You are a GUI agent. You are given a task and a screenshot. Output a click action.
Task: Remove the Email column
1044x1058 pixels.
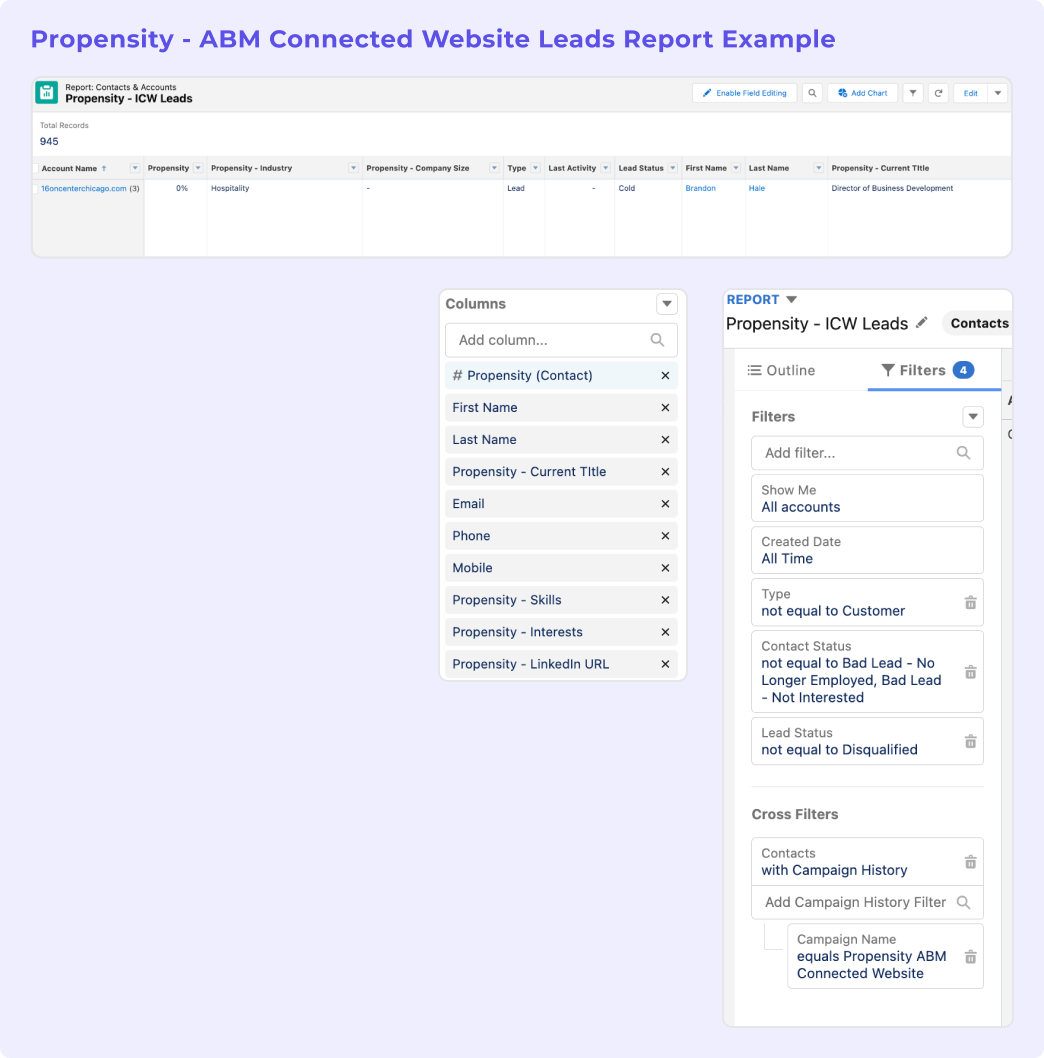click(665, 504)
